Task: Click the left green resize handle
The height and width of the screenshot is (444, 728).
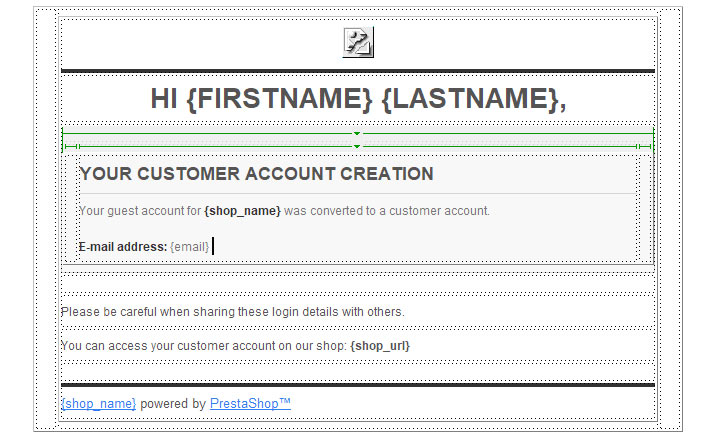Action: 78,147
